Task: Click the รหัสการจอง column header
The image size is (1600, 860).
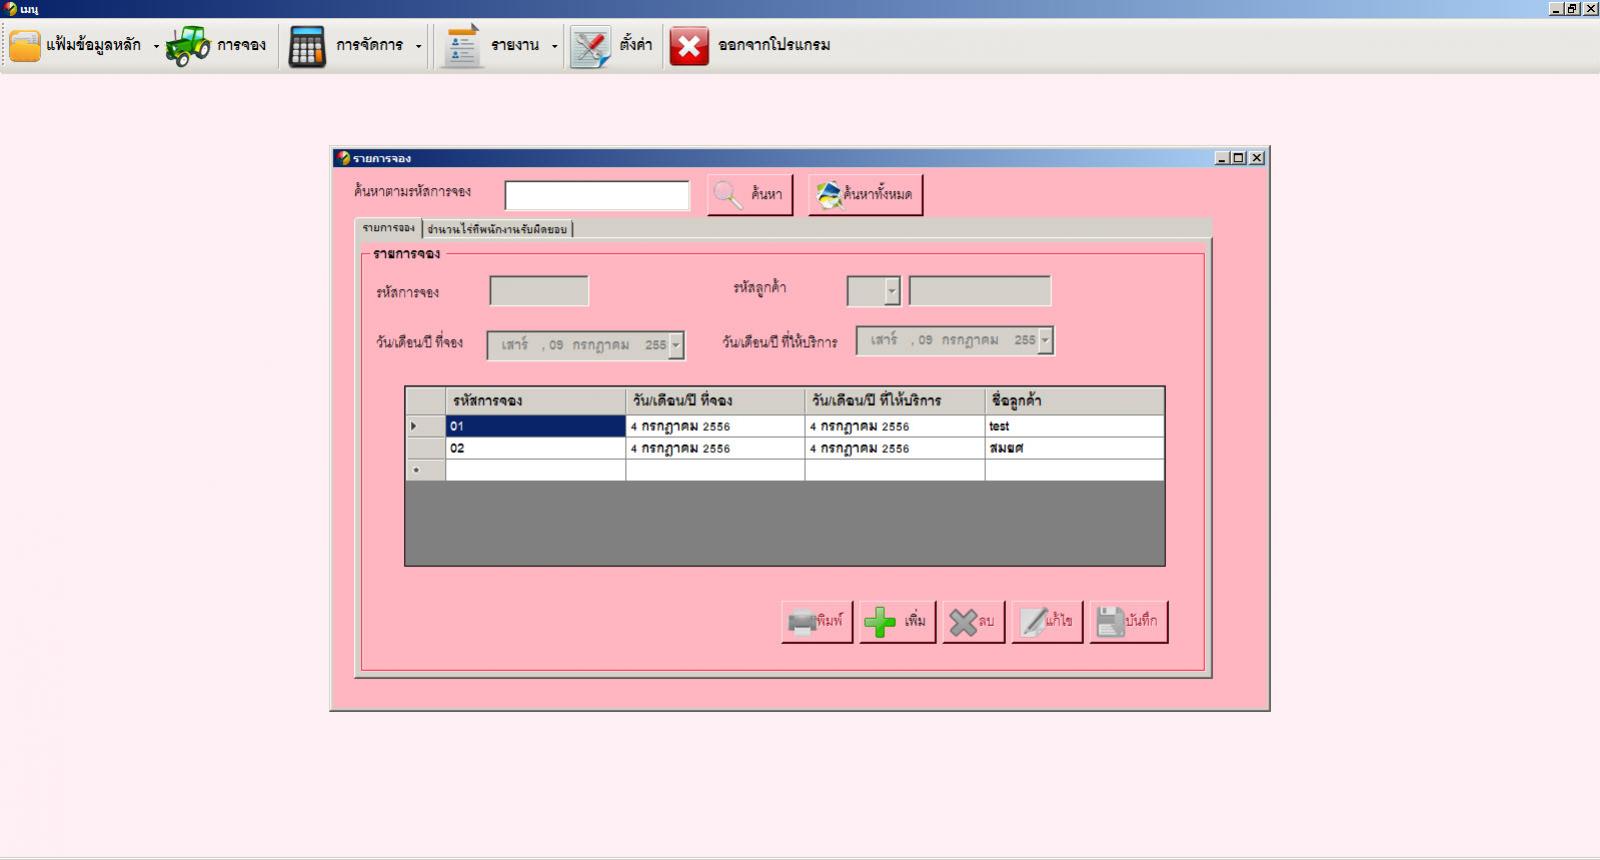Action: 535,401
